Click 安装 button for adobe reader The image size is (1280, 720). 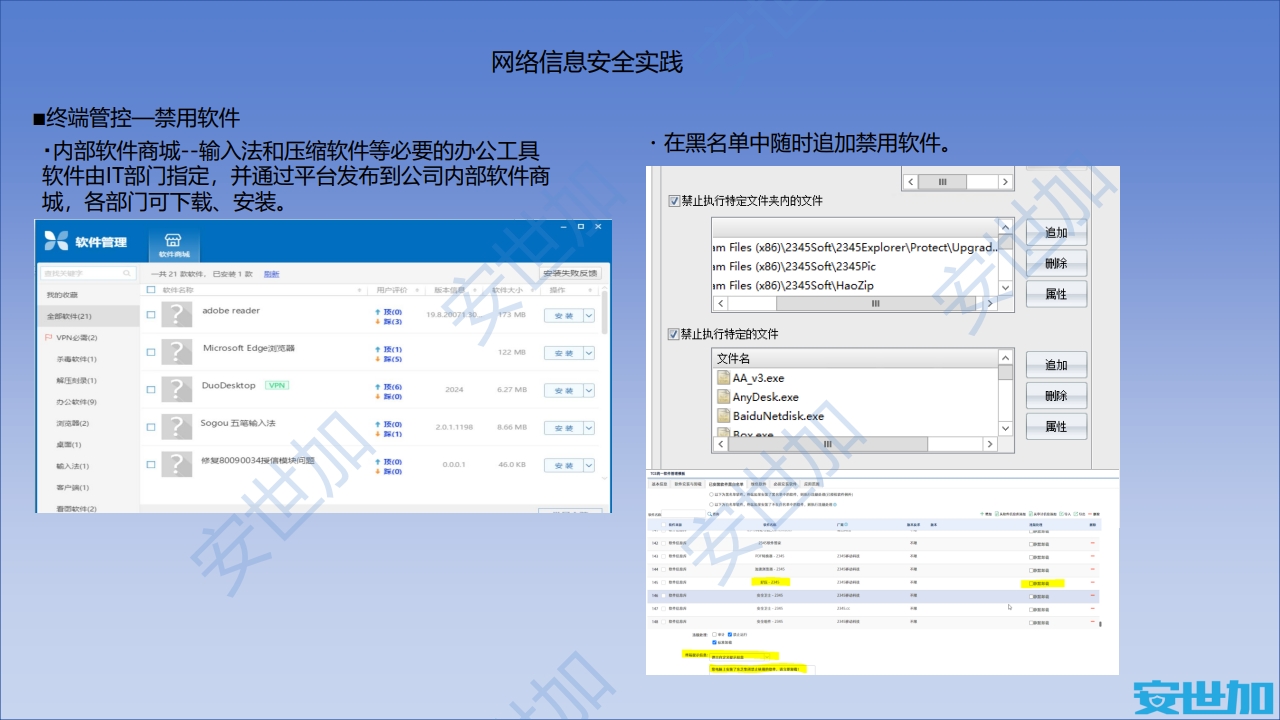[x=563, y=315]
